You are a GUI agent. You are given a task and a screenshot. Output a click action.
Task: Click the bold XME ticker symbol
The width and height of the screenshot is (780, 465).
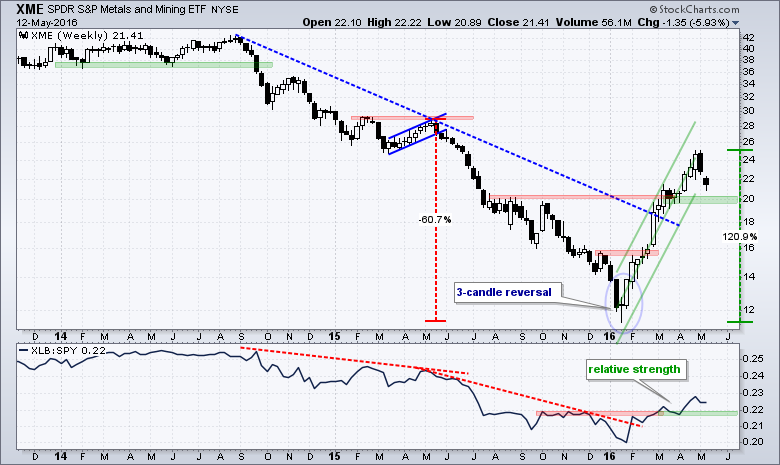pyautogui.click(x=29, y=9)
